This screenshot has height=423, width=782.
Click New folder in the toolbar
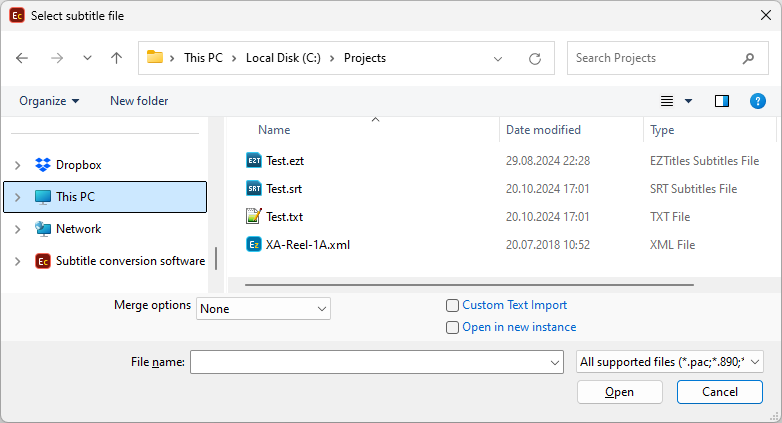point(139,101)
